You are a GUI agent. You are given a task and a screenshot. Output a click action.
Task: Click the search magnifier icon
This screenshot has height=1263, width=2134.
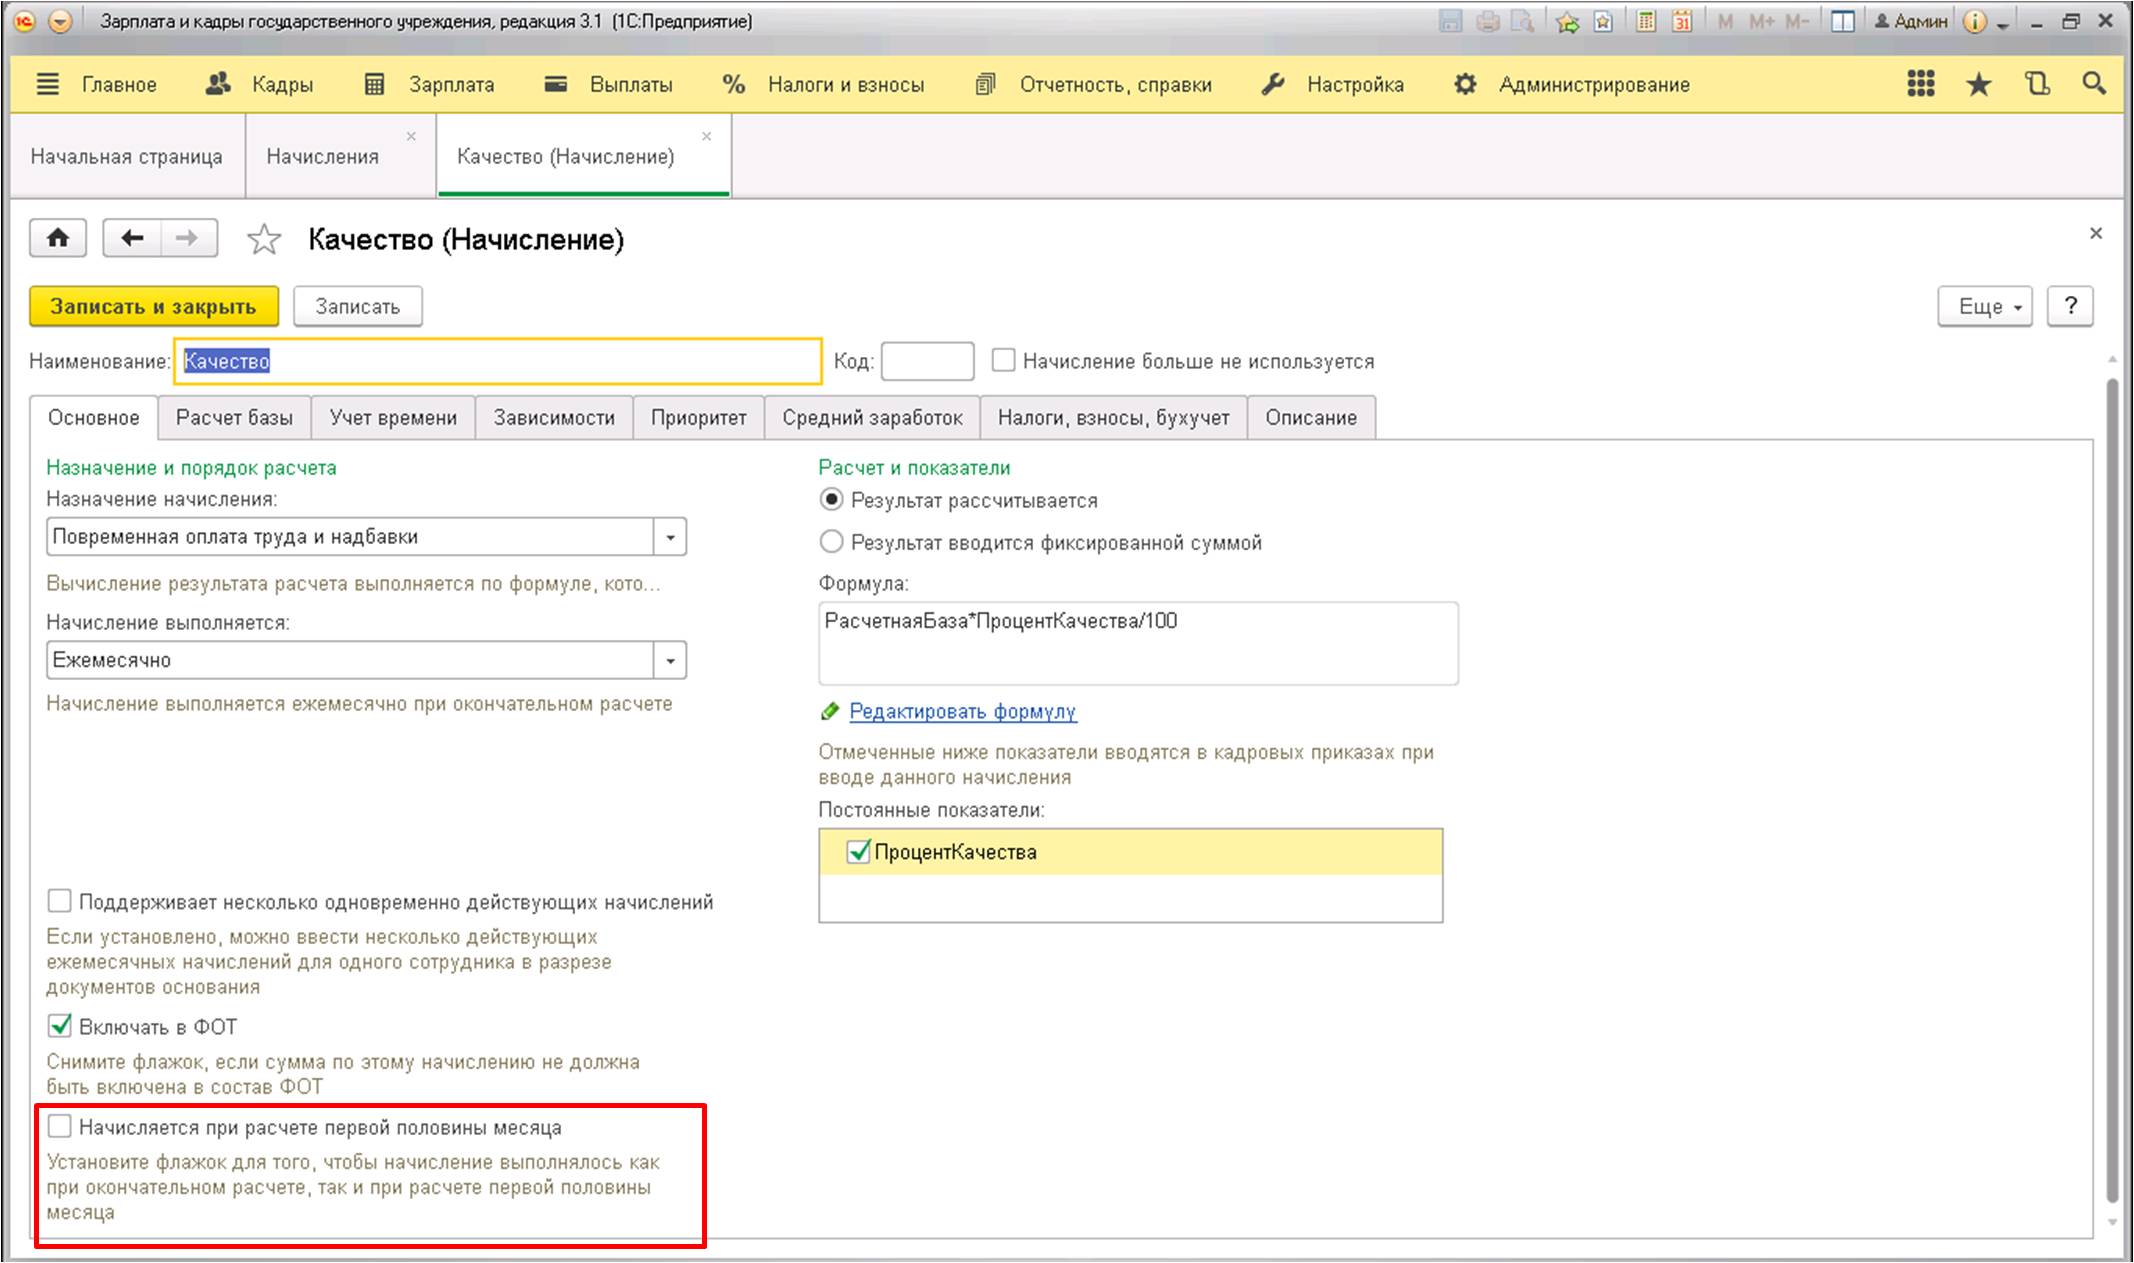click(x=2094, y=84)
